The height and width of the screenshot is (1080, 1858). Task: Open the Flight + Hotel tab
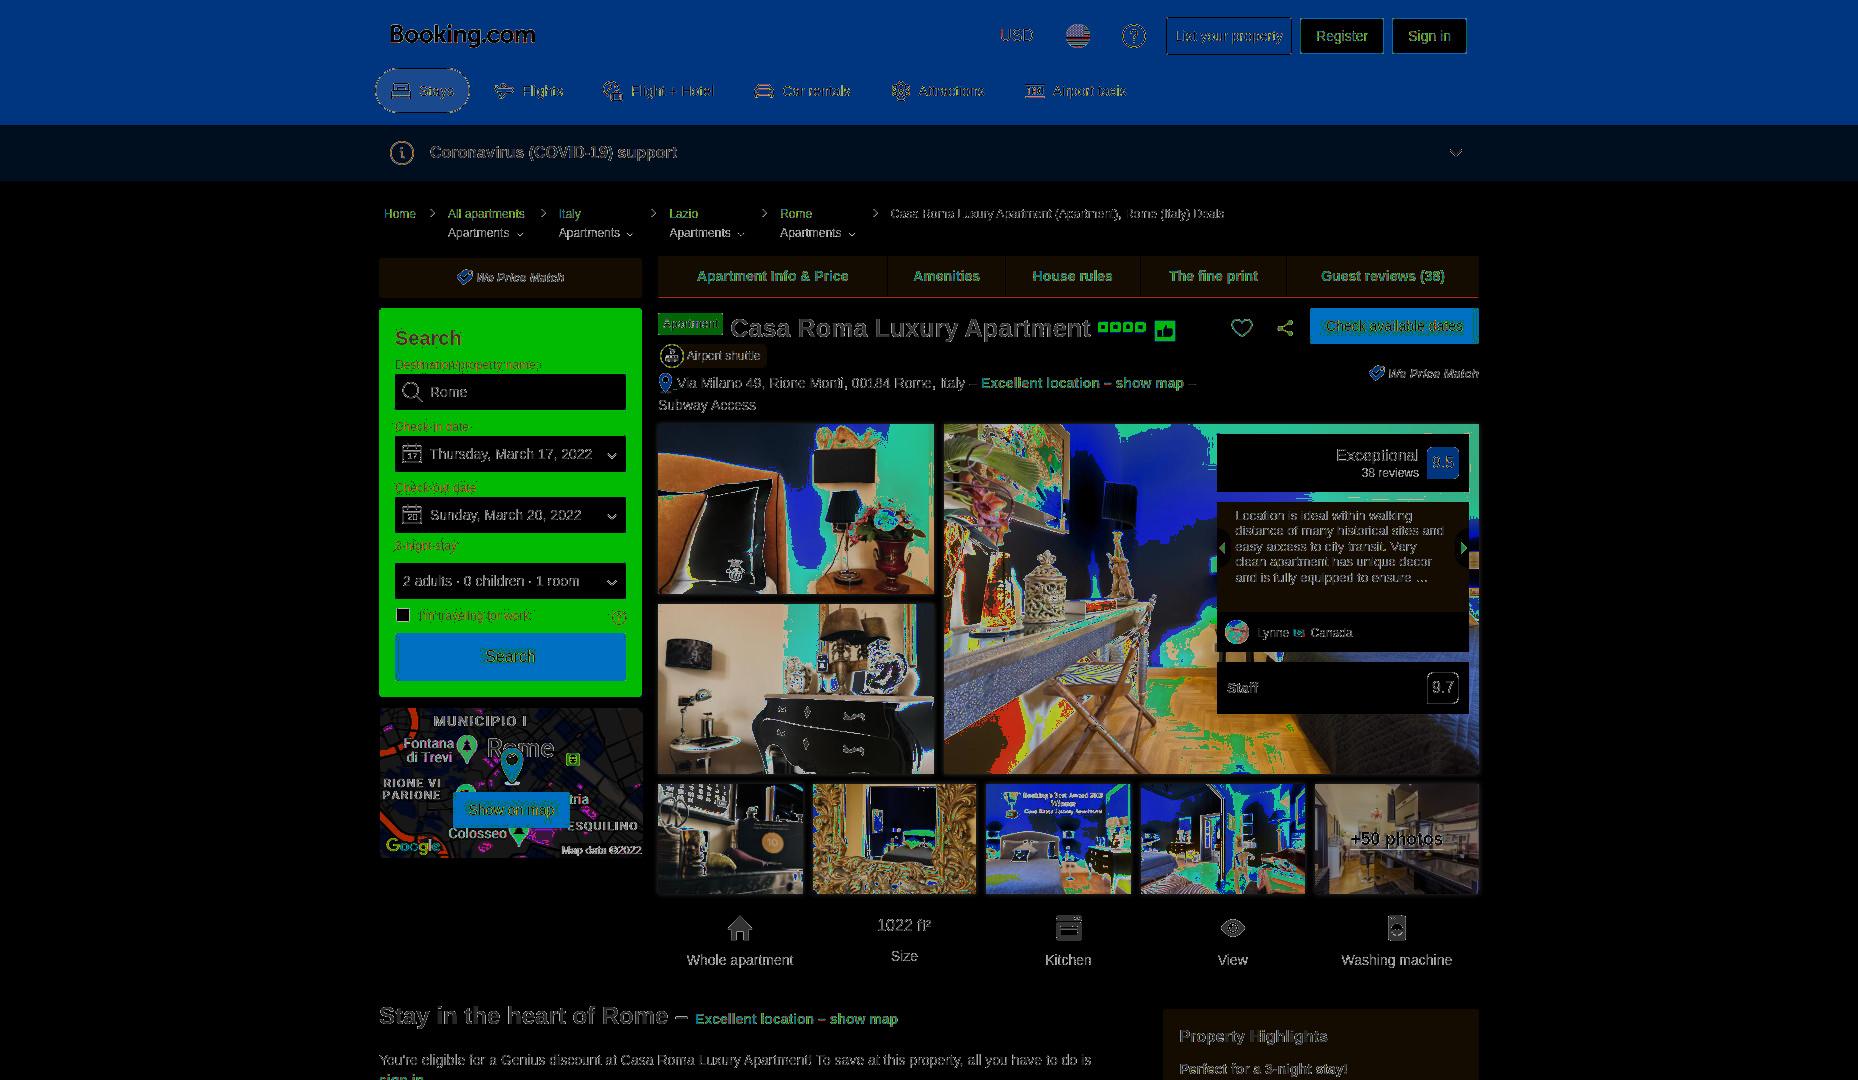point(658,91)
